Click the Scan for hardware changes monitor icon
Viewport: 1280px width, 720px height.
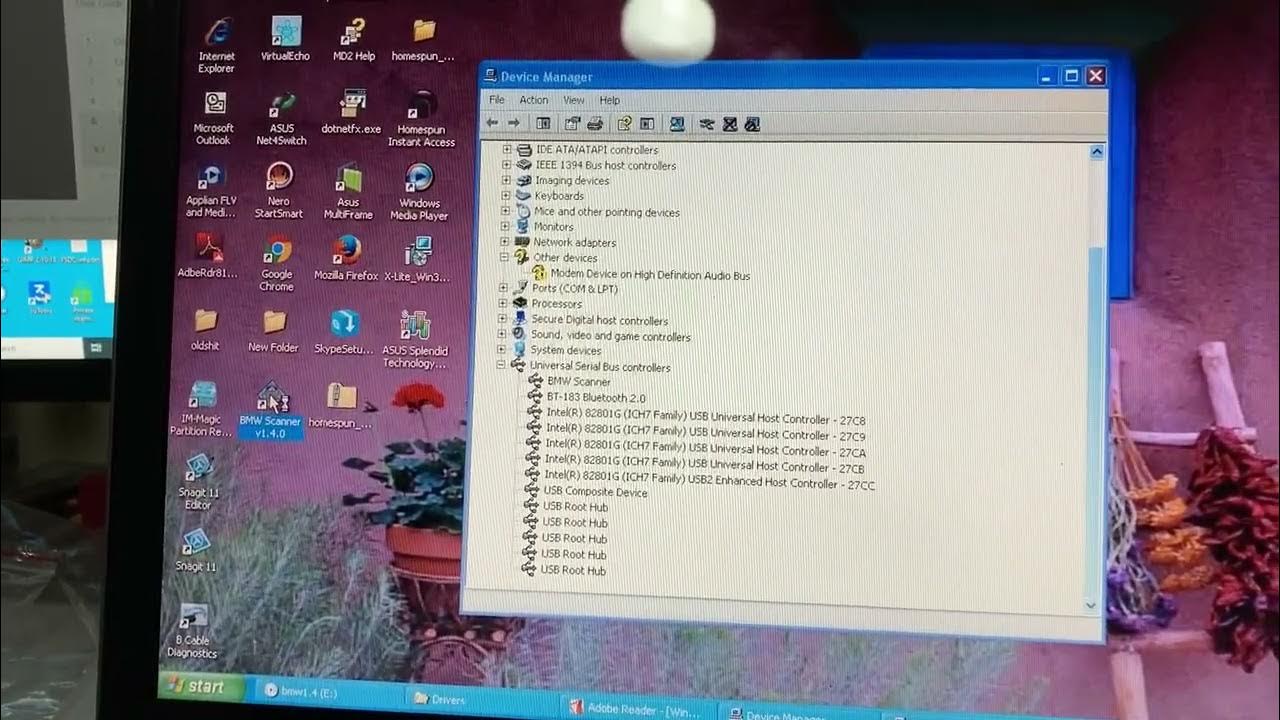(x=677, y=124)
